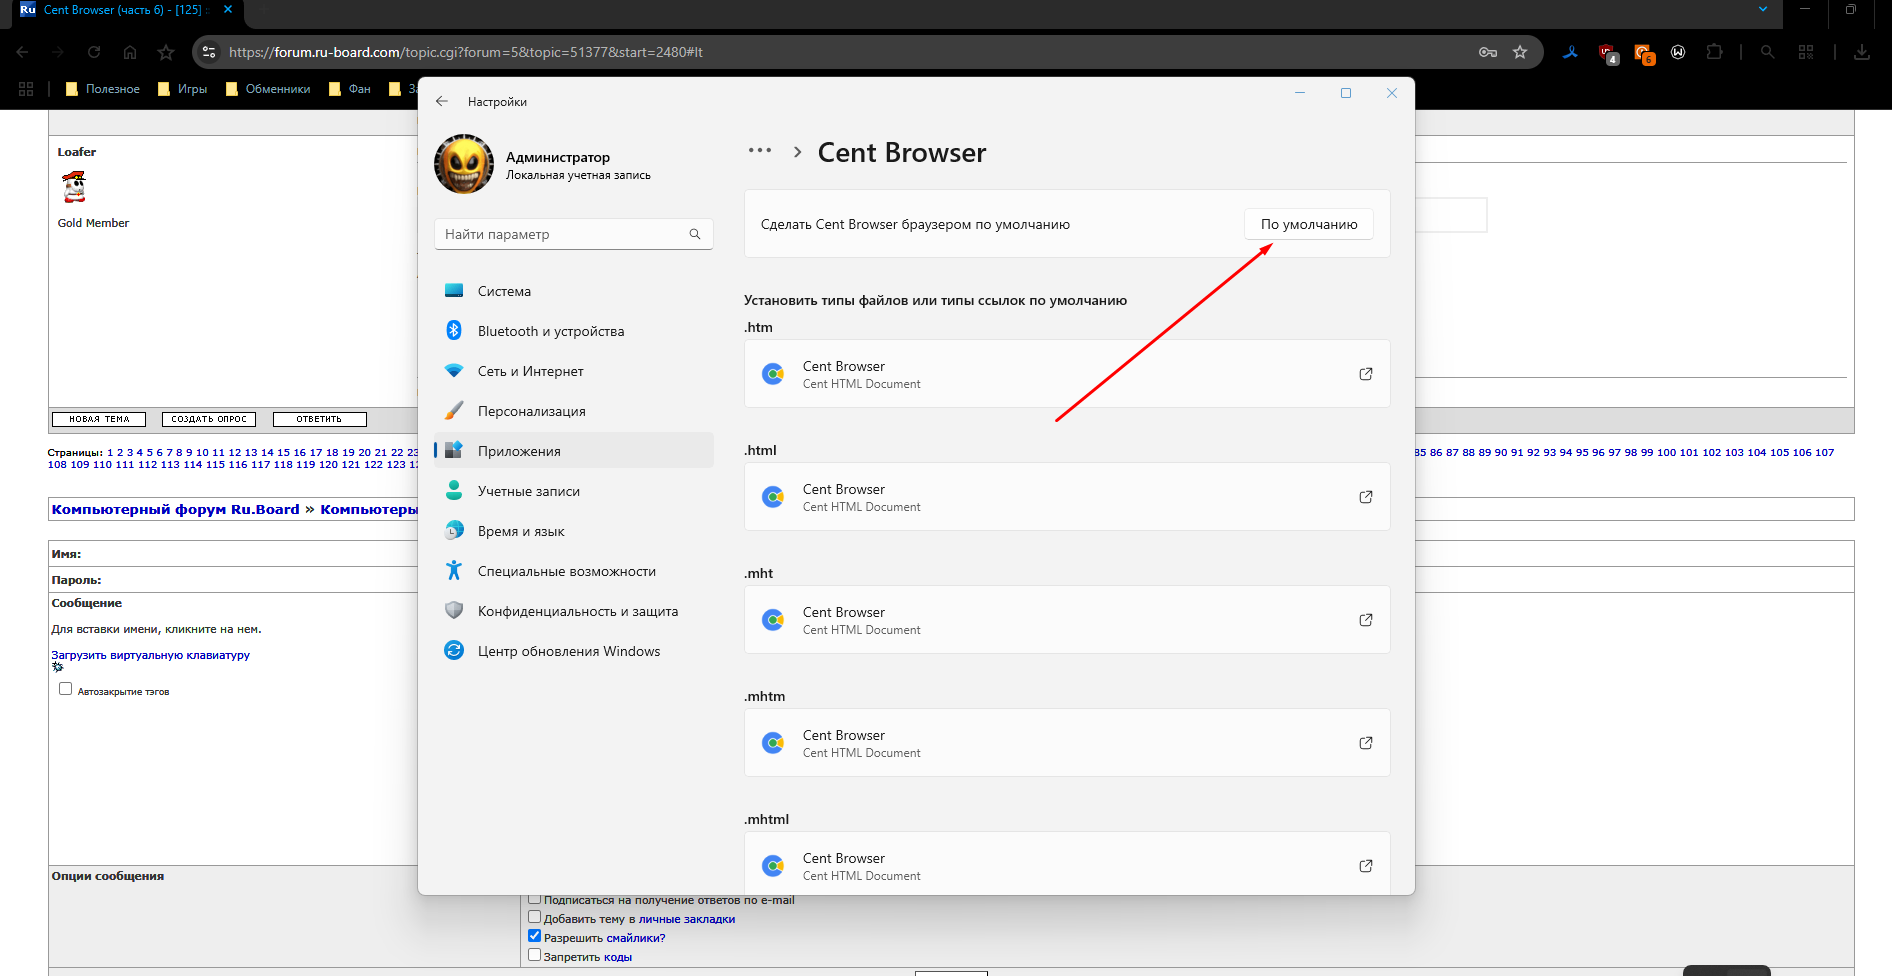Screen dimensions: 1892x976
Task: Open the 'Полезное' bookmarks folder
Action: (x=102, y=89)
